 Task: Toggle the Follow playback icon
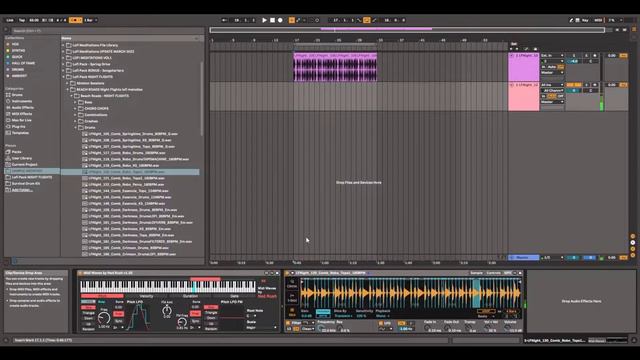click(x=224, y=20)
